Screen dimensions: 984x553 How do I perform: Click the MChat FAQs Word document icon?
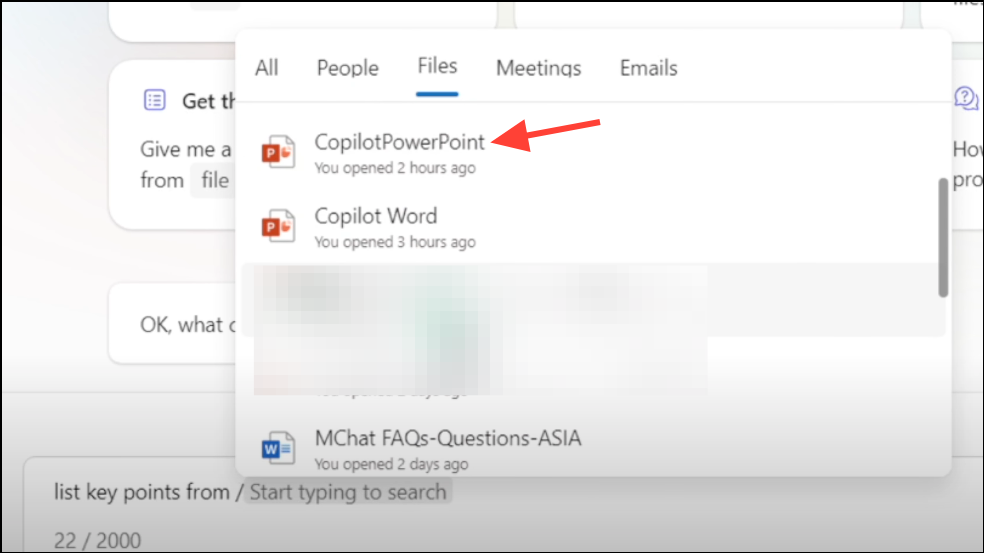[278, 448]
